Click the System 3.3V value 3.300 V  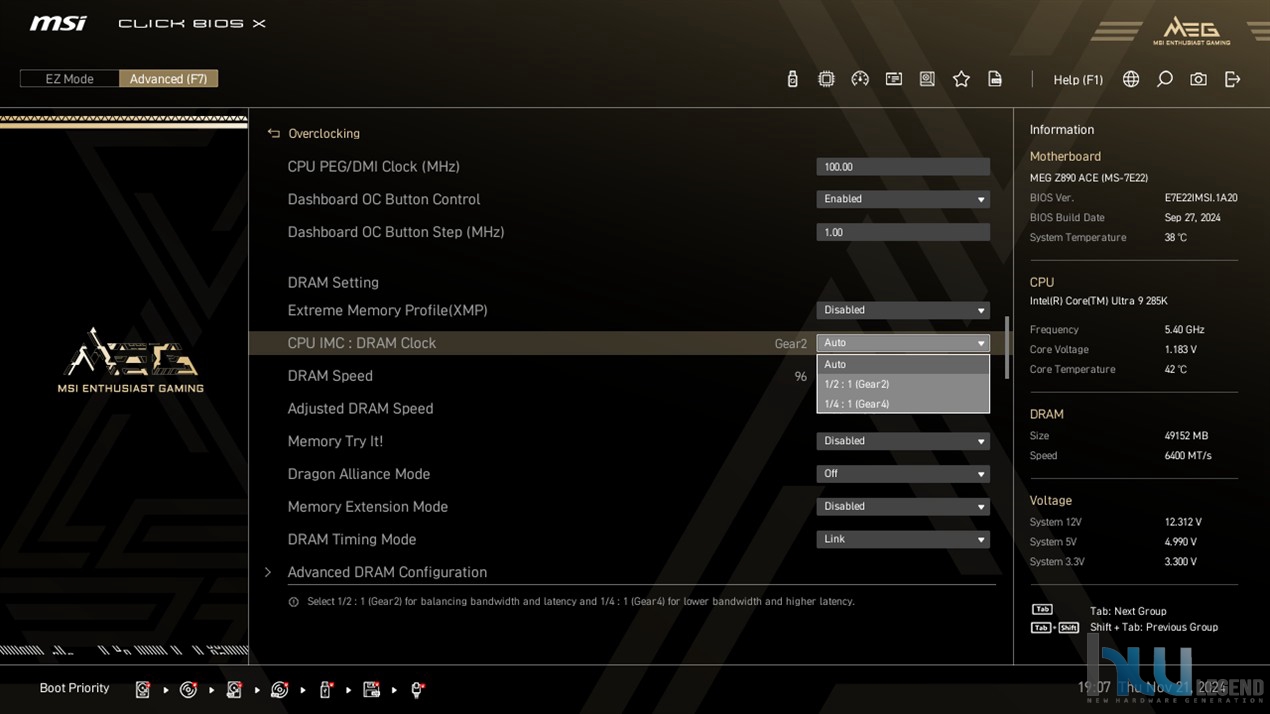pyautogui.click(x=1181, y=562)
